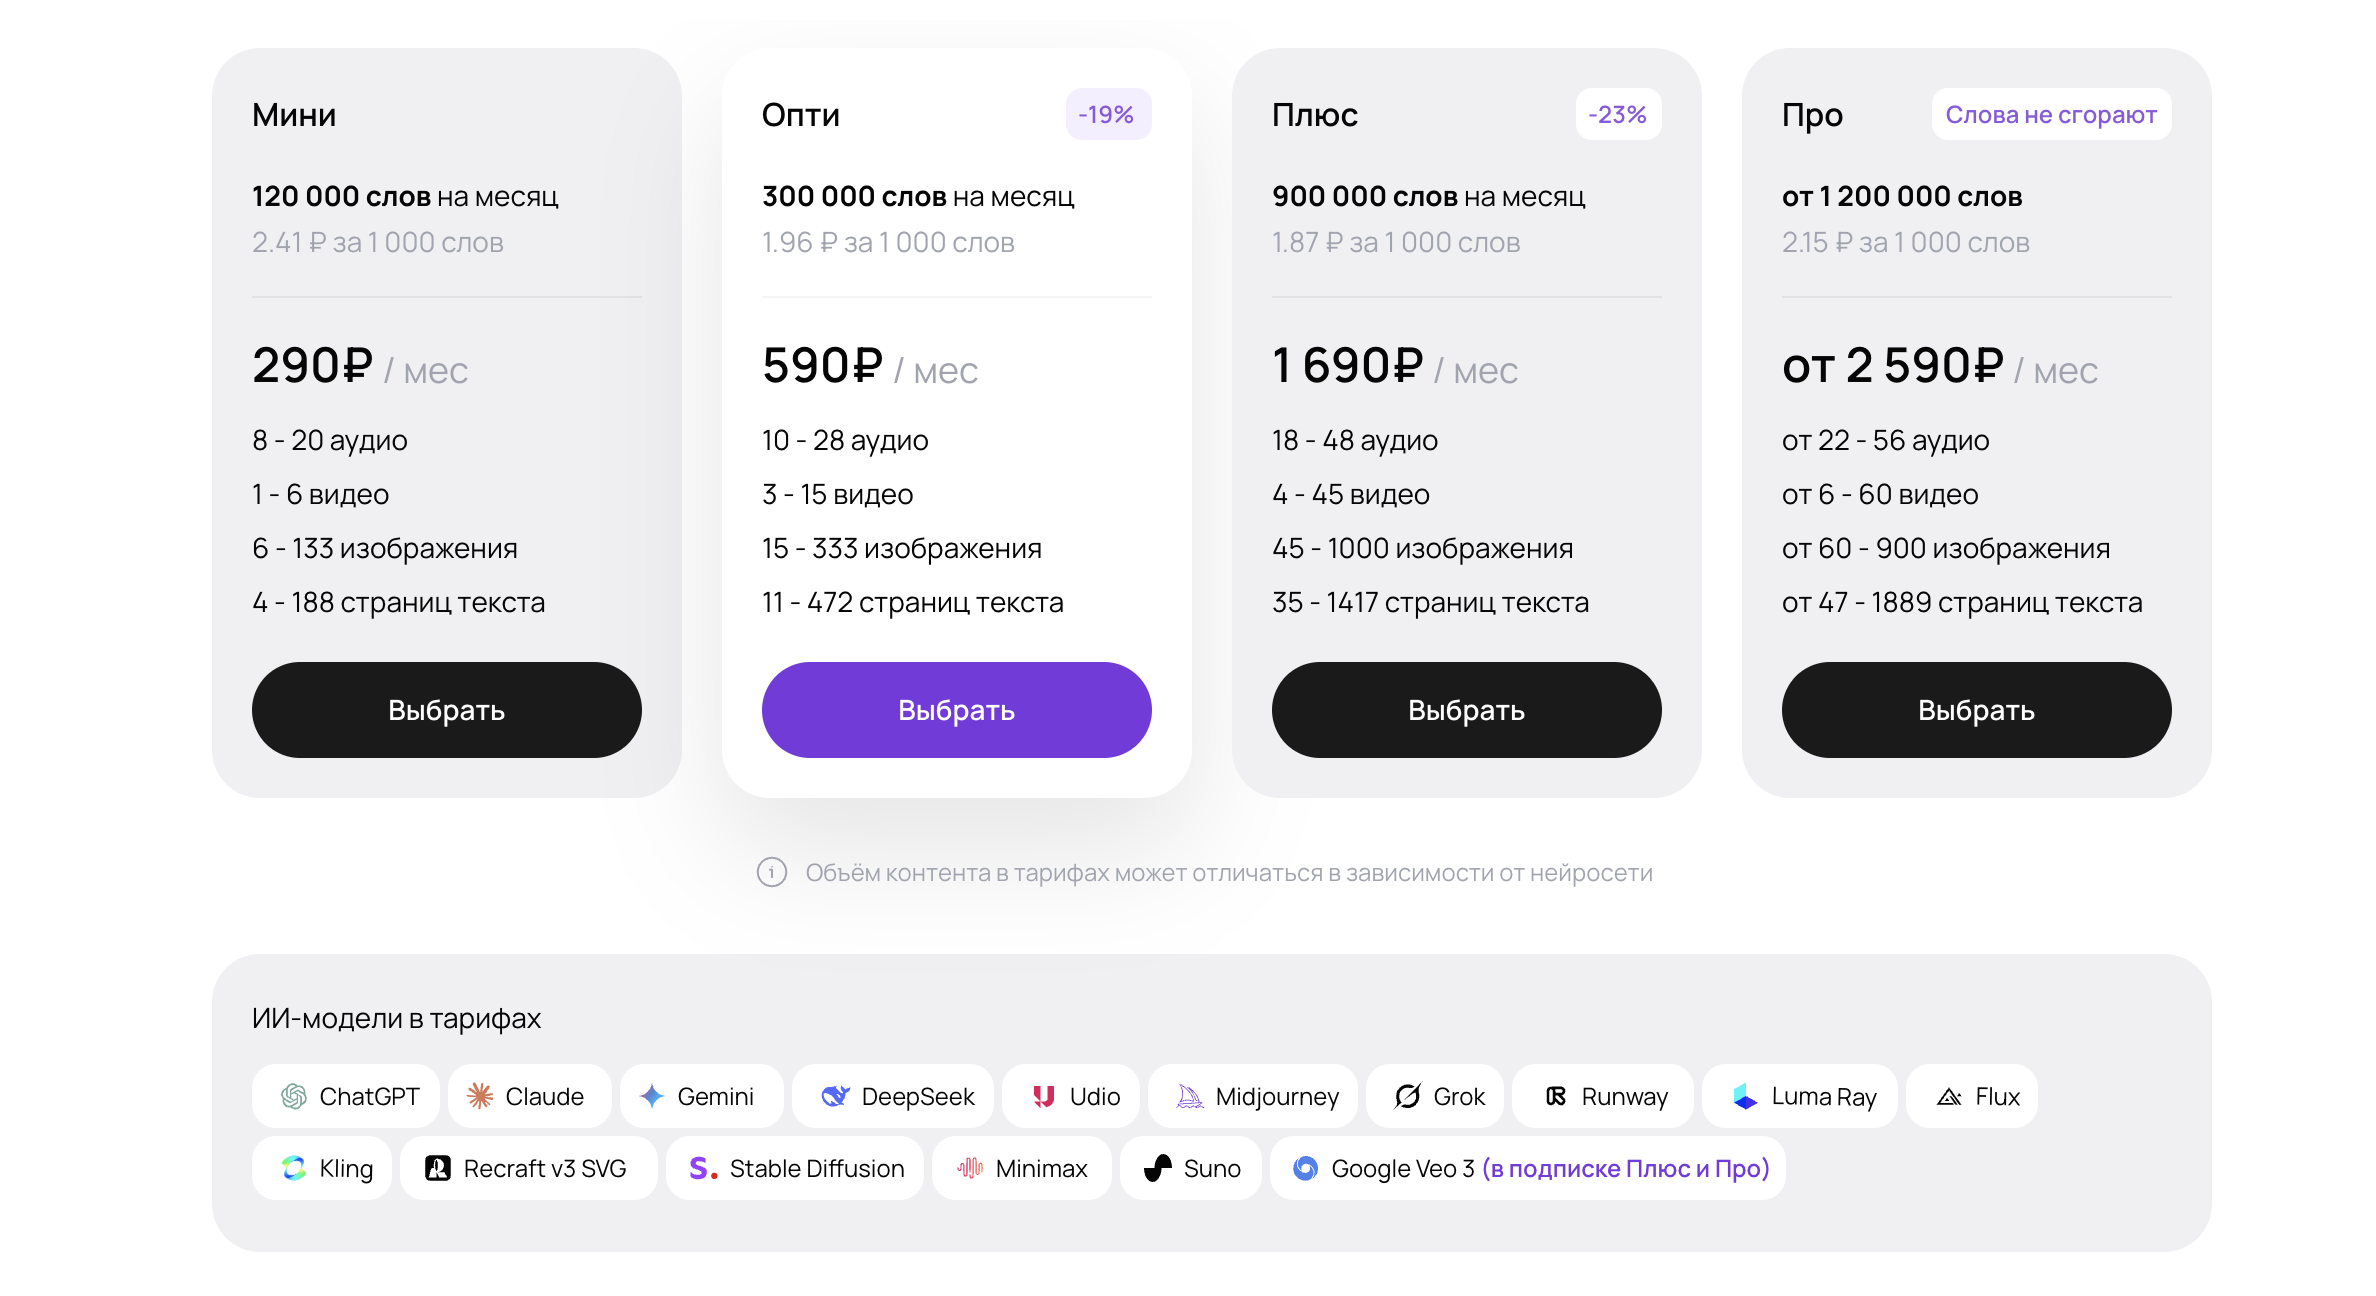This screenshot has height=1296, width=2376.
Task: Click the Recraft v3 SVG chip
Action: [528, 1168]
